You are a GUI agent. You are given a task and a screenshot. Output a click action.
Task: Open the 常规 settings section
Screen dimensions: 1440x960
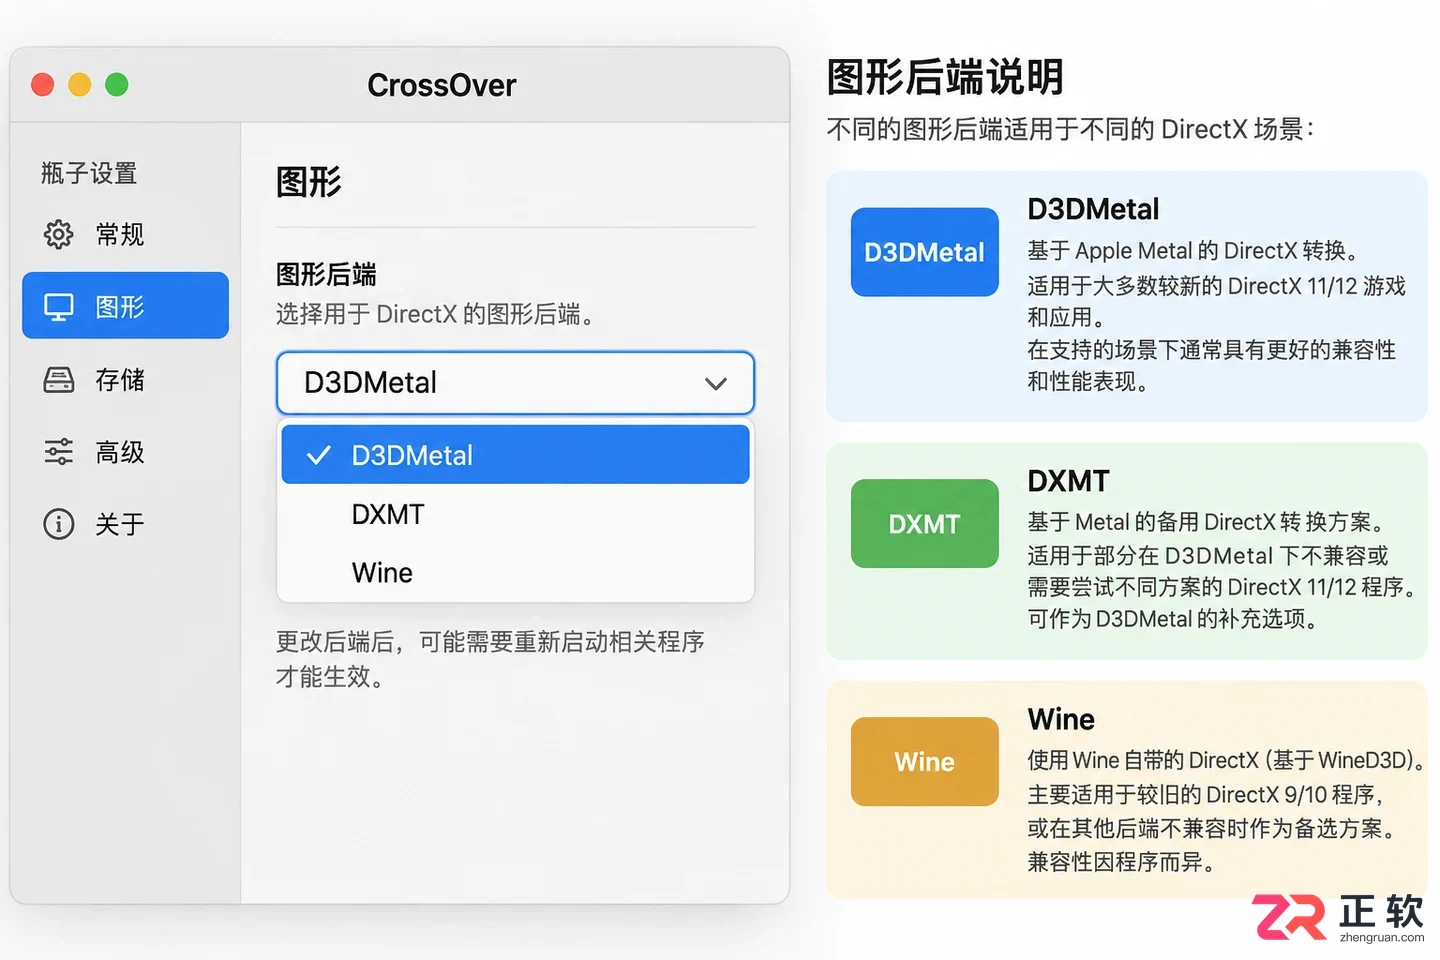125,234
